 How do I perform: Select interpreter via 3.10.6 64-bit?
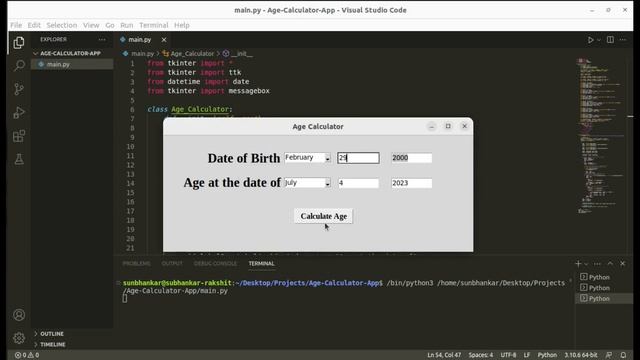point(580,355)
